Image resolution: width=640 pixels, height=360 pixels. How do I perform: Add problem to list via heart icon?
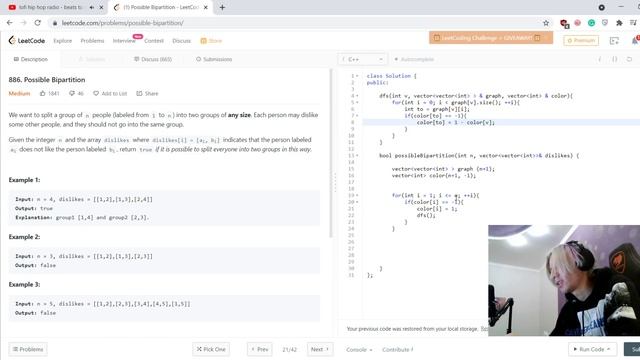(96, 93)
